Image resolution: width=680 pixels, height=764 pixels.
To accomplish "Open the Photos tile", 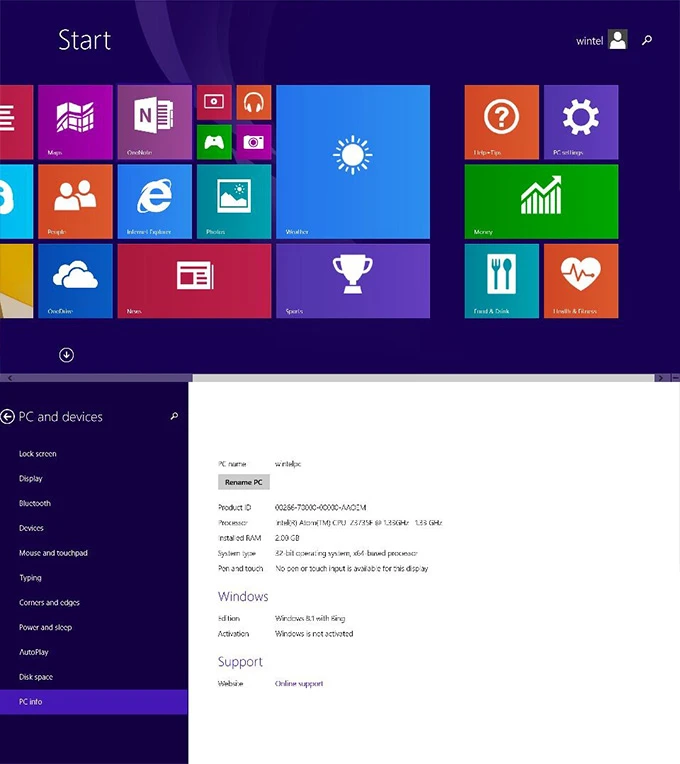I will 234,202.
